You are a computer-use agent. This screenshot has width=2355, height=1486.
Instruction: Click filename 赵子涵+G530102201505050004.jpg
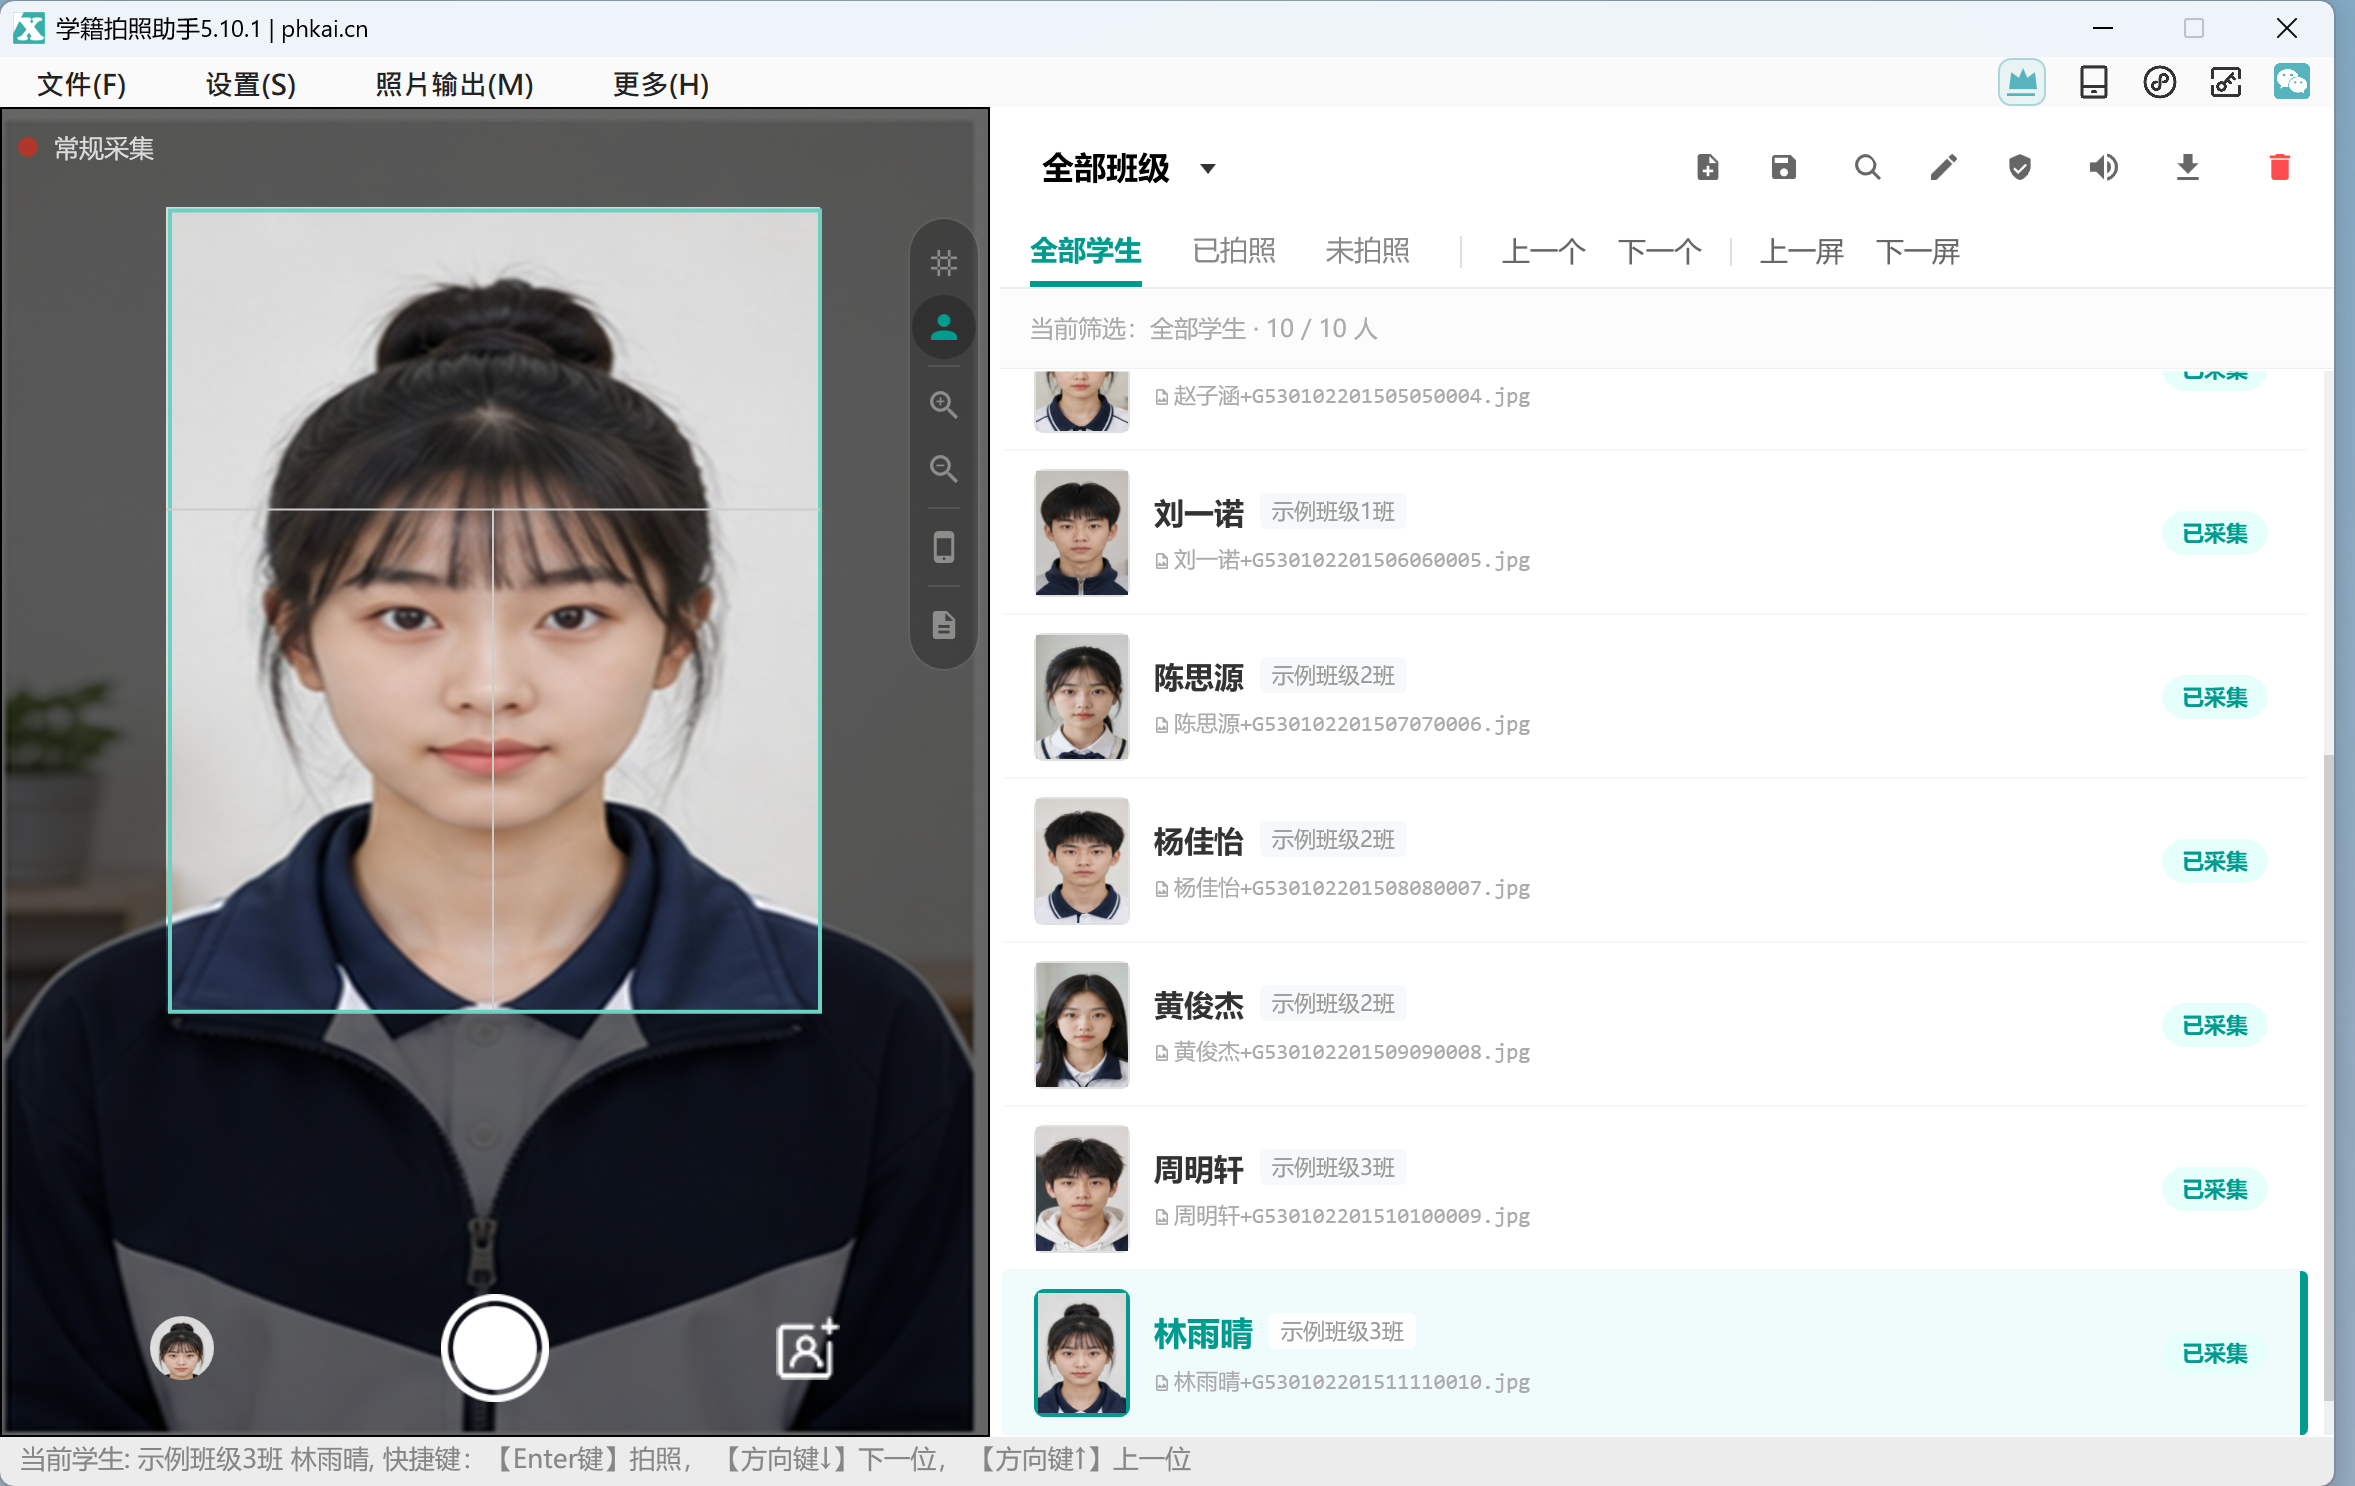[1351, 396]
